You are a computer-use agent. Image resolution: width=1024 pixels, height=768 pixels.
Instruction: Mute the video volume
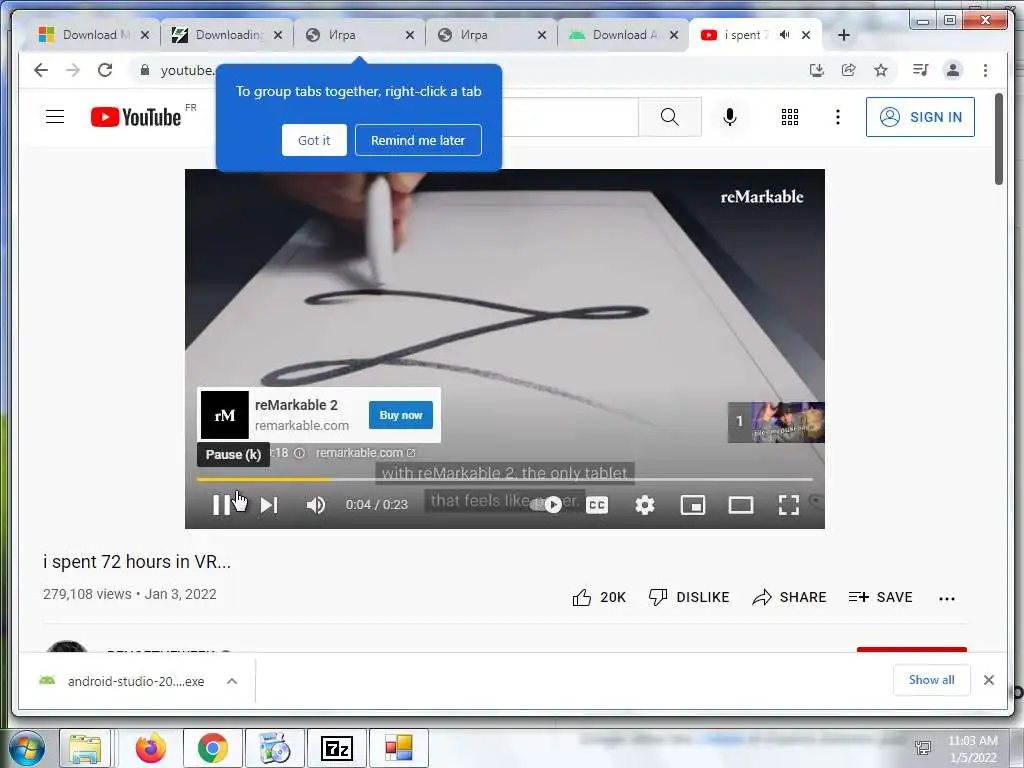[x=316, y=505]
